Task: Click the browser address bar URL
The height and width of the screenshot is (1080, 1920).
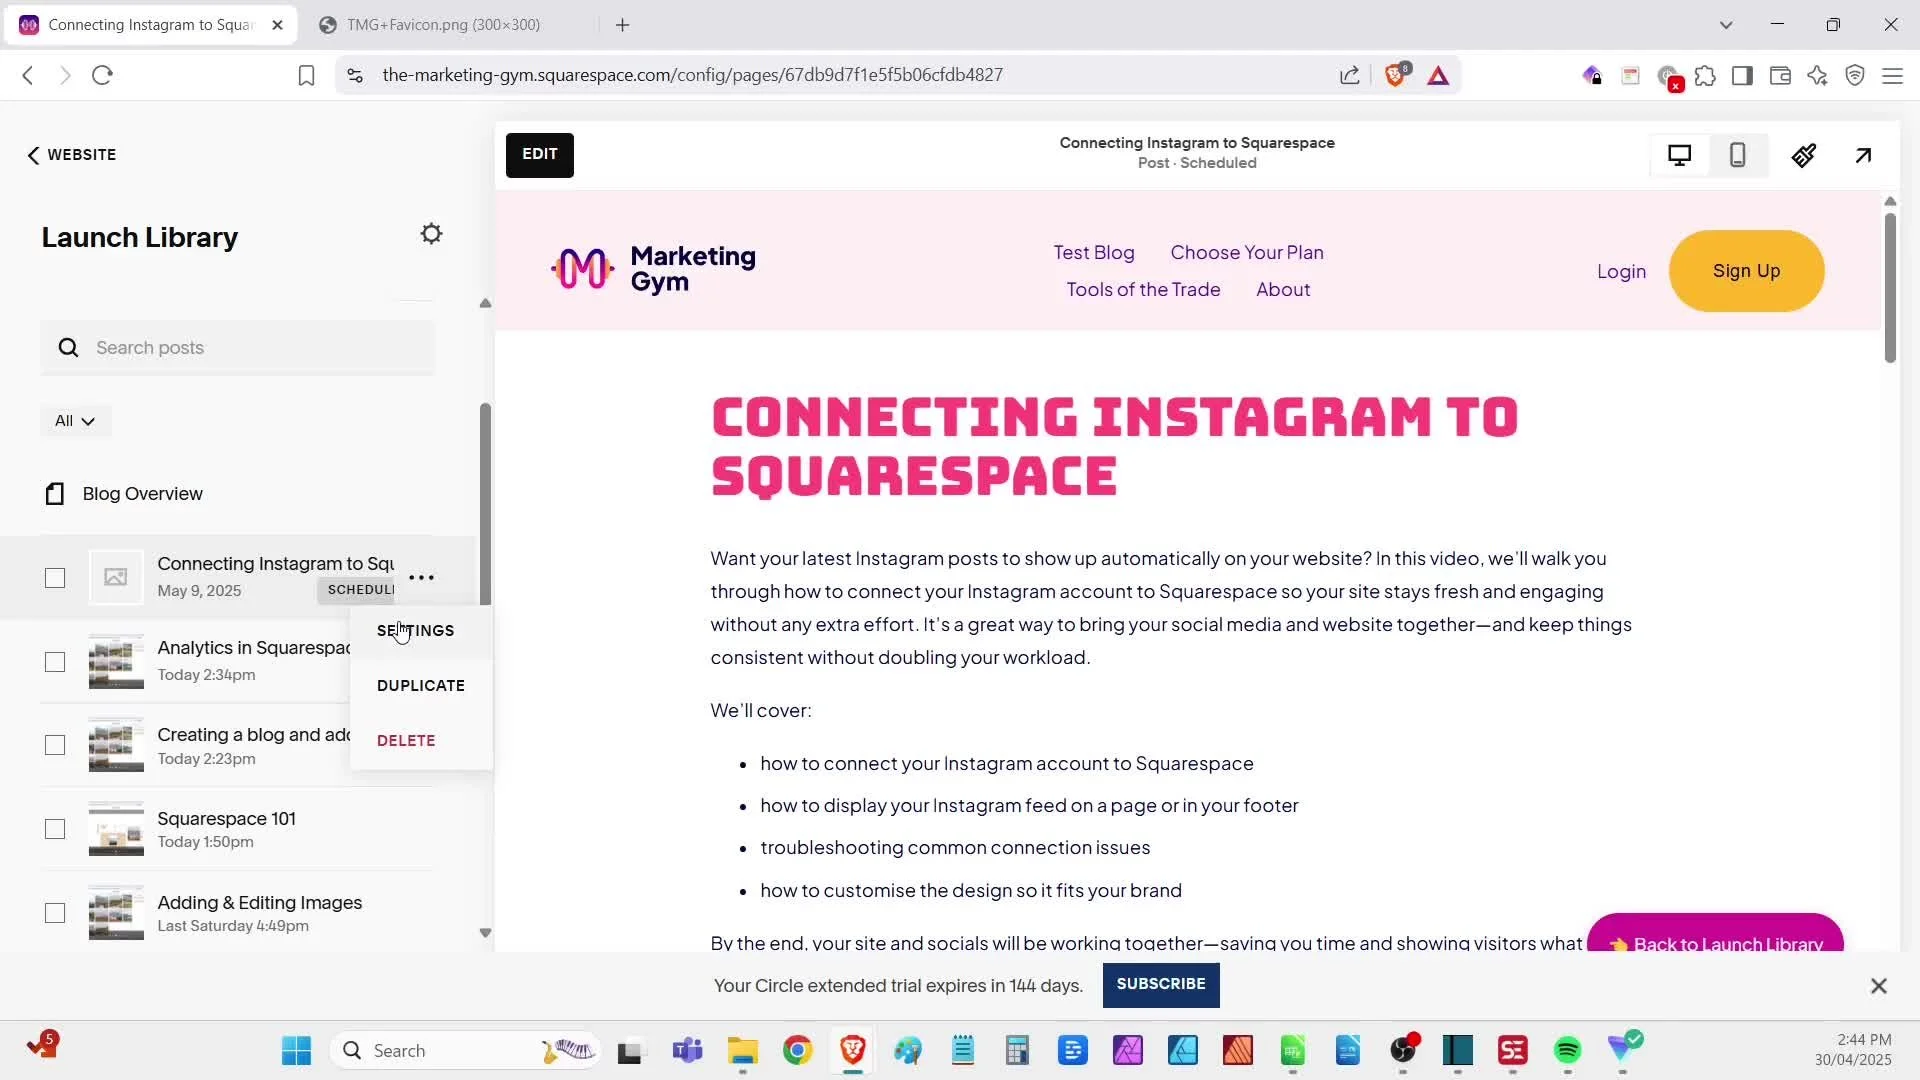Action: [x=692, y=75]
